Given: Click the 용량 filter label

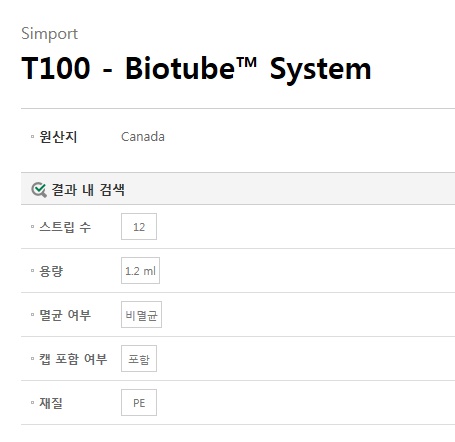Looking at the screenshot, I should click(51, 271).
